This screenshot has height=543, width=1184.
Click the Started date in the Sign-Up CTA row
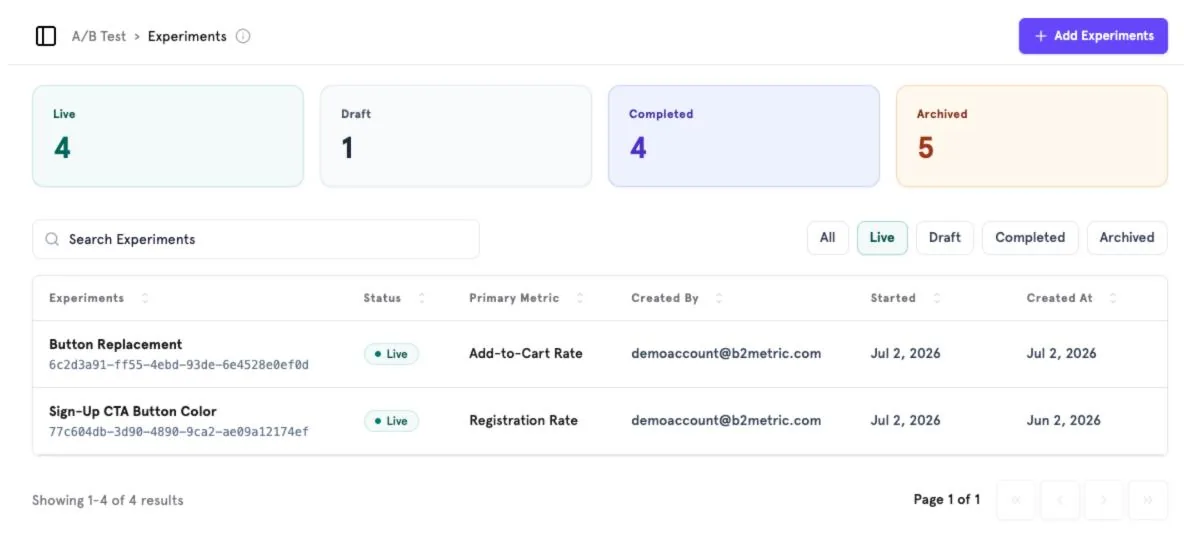(905, 421)
